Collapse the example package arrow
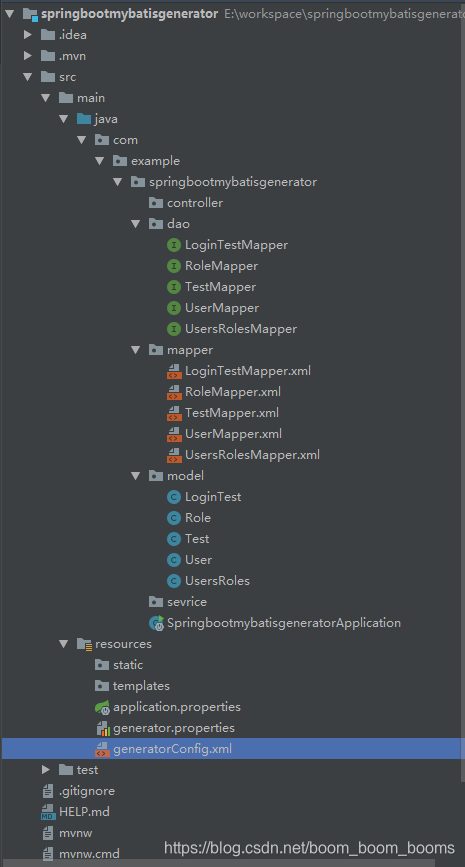Viewport: 465px width, 867px height. point(100,161)
